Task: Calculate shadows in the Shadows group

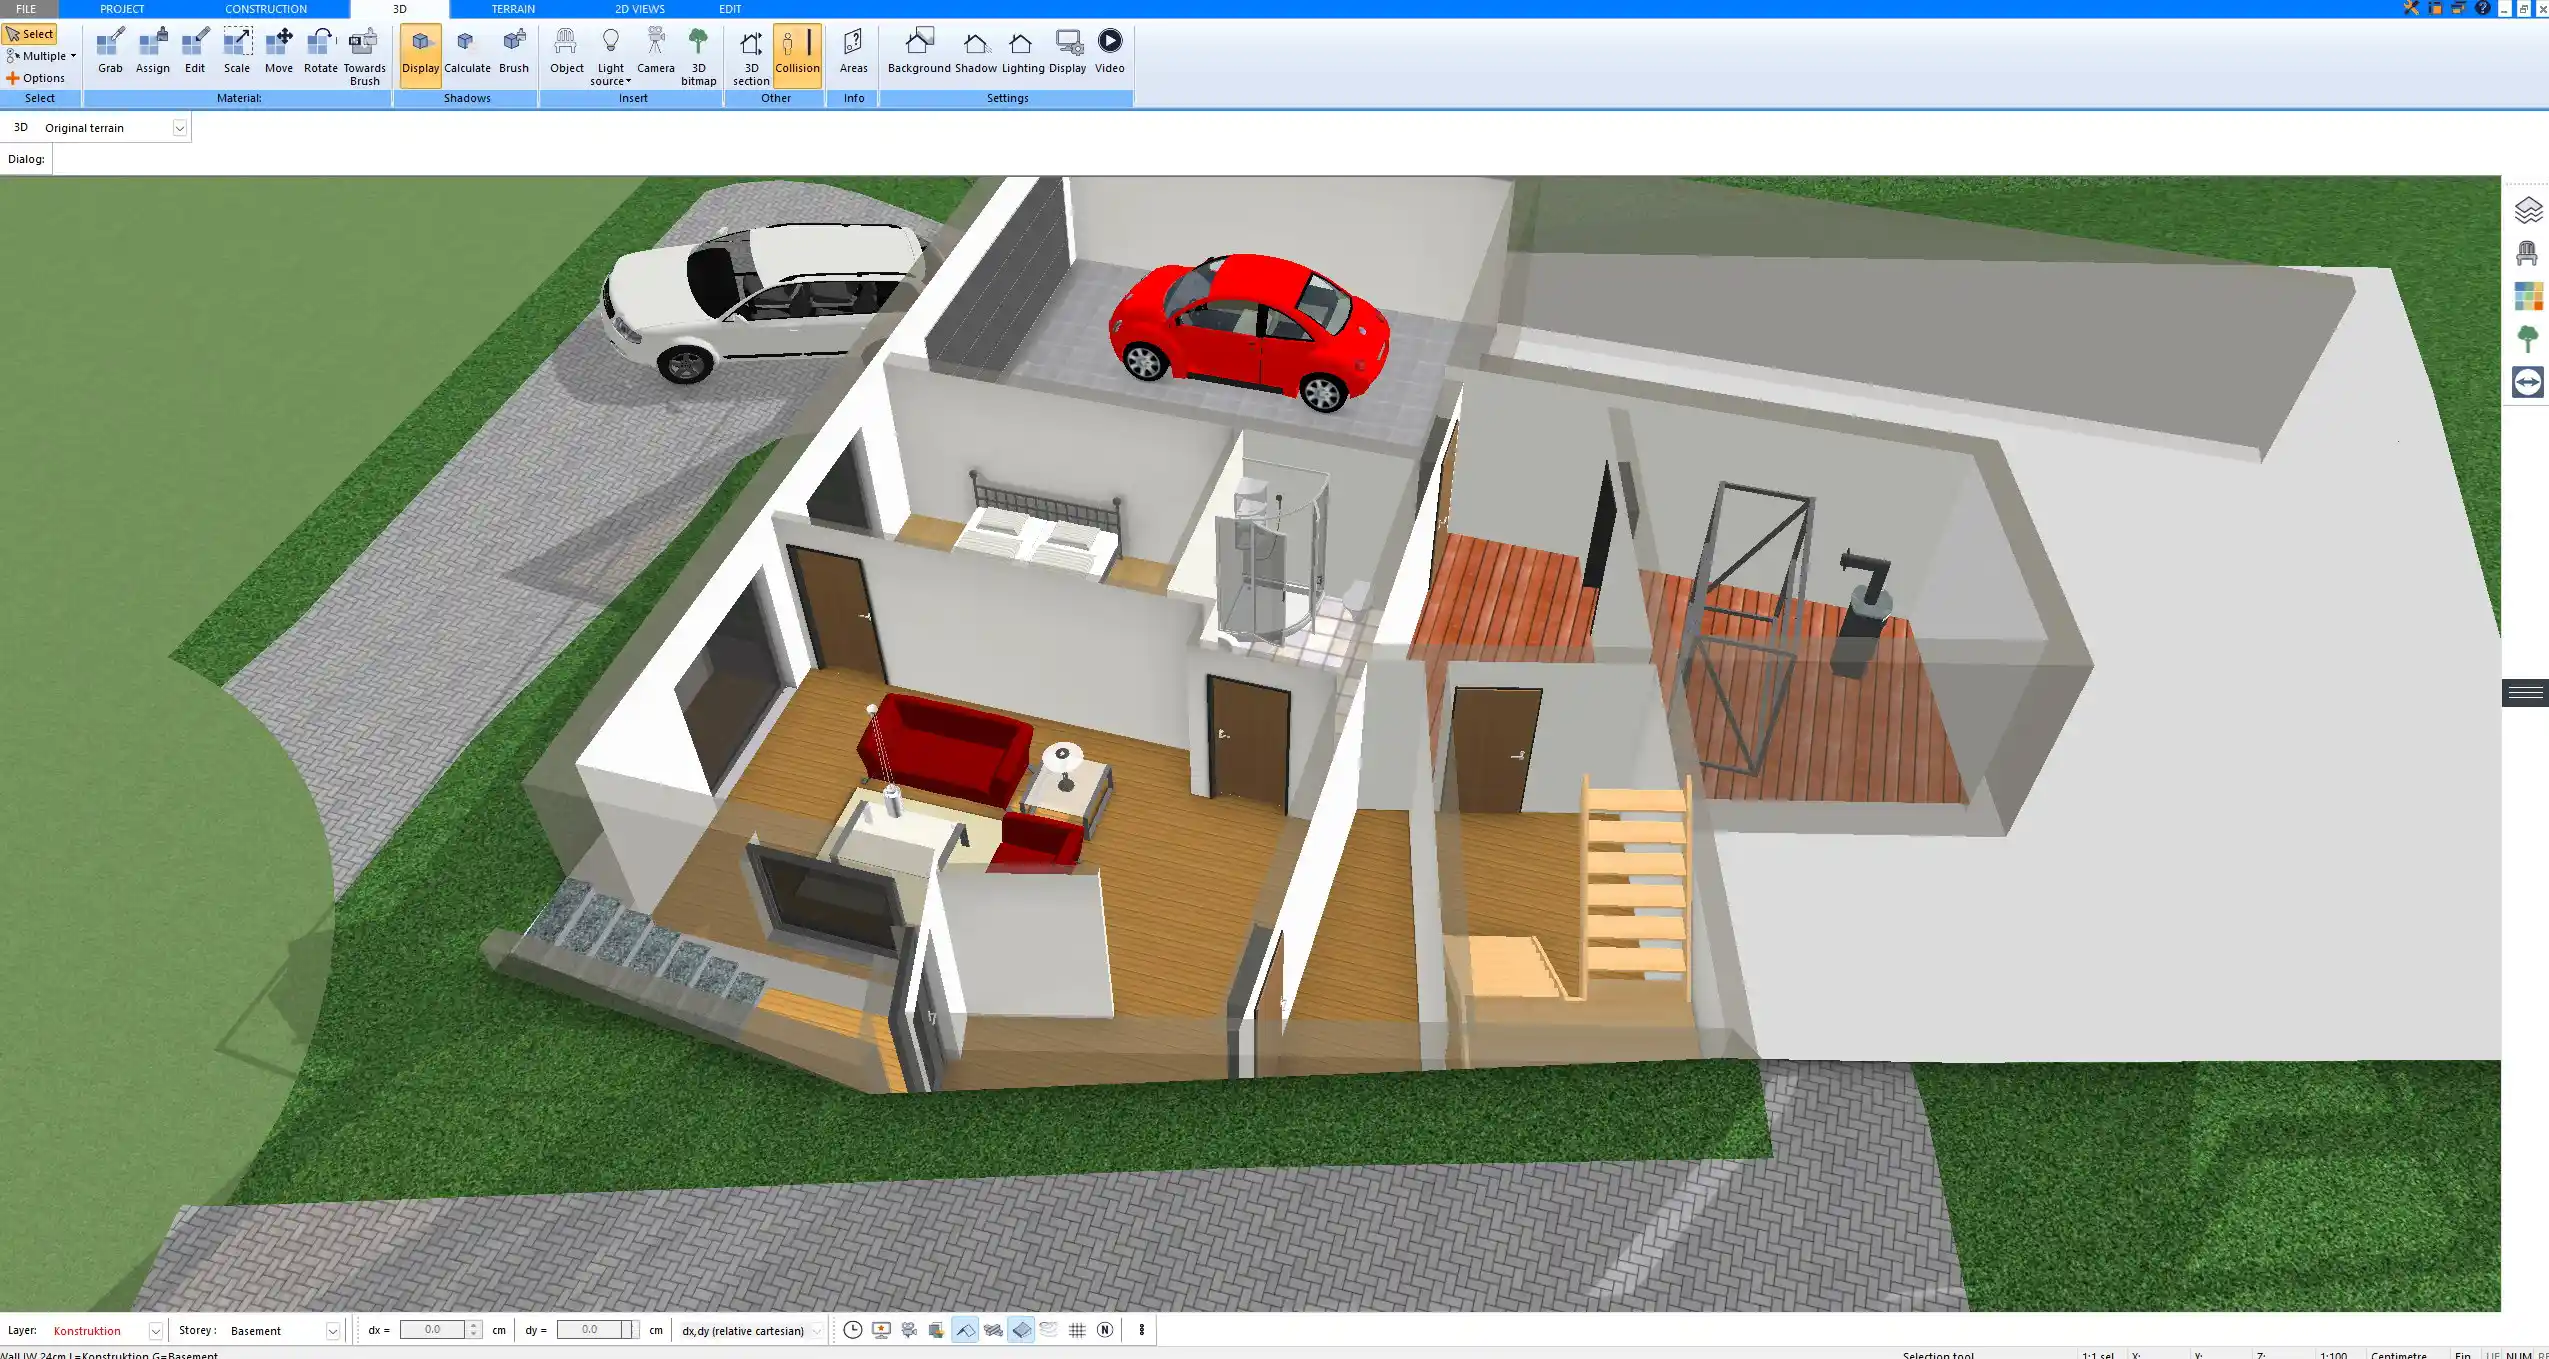Action: tap(467, 52)
